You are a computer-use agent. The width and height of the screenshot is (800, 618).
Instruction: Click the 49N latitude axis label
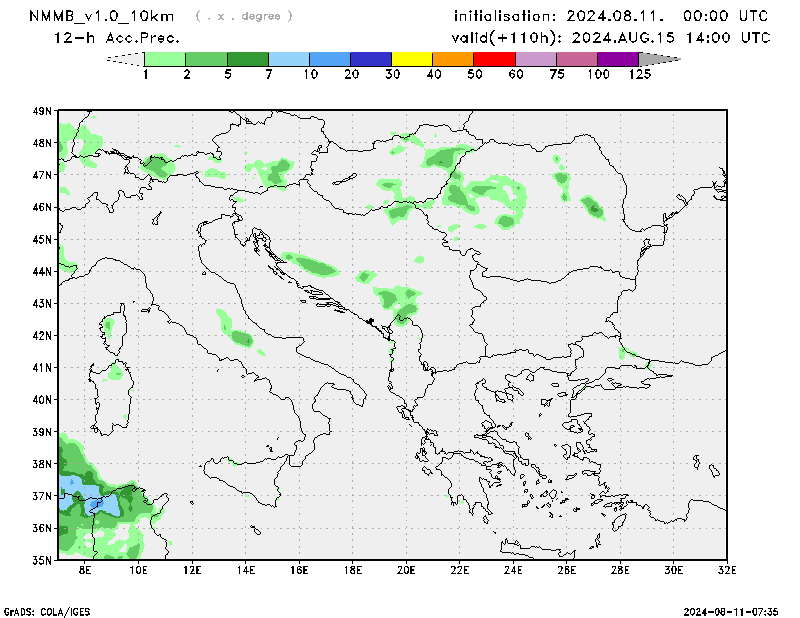[x=43, y=111]
